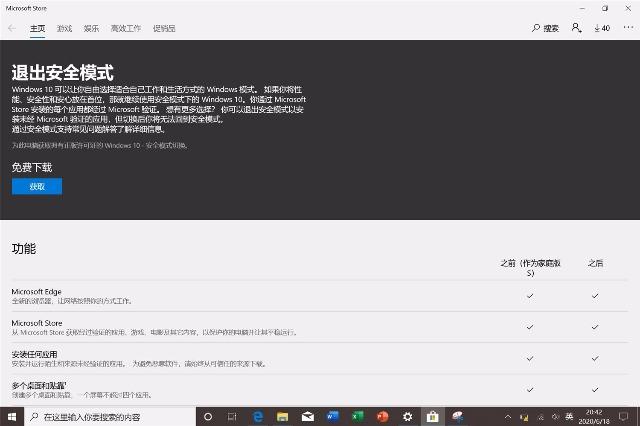
Task: Open the 促销品 tab
Action: [164, 28]
